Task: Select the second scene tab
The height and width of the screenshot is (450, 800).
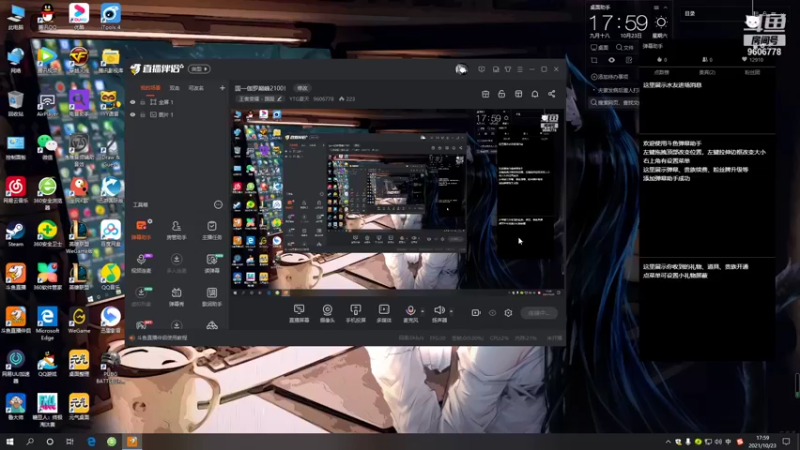Action: click(174, 88)
